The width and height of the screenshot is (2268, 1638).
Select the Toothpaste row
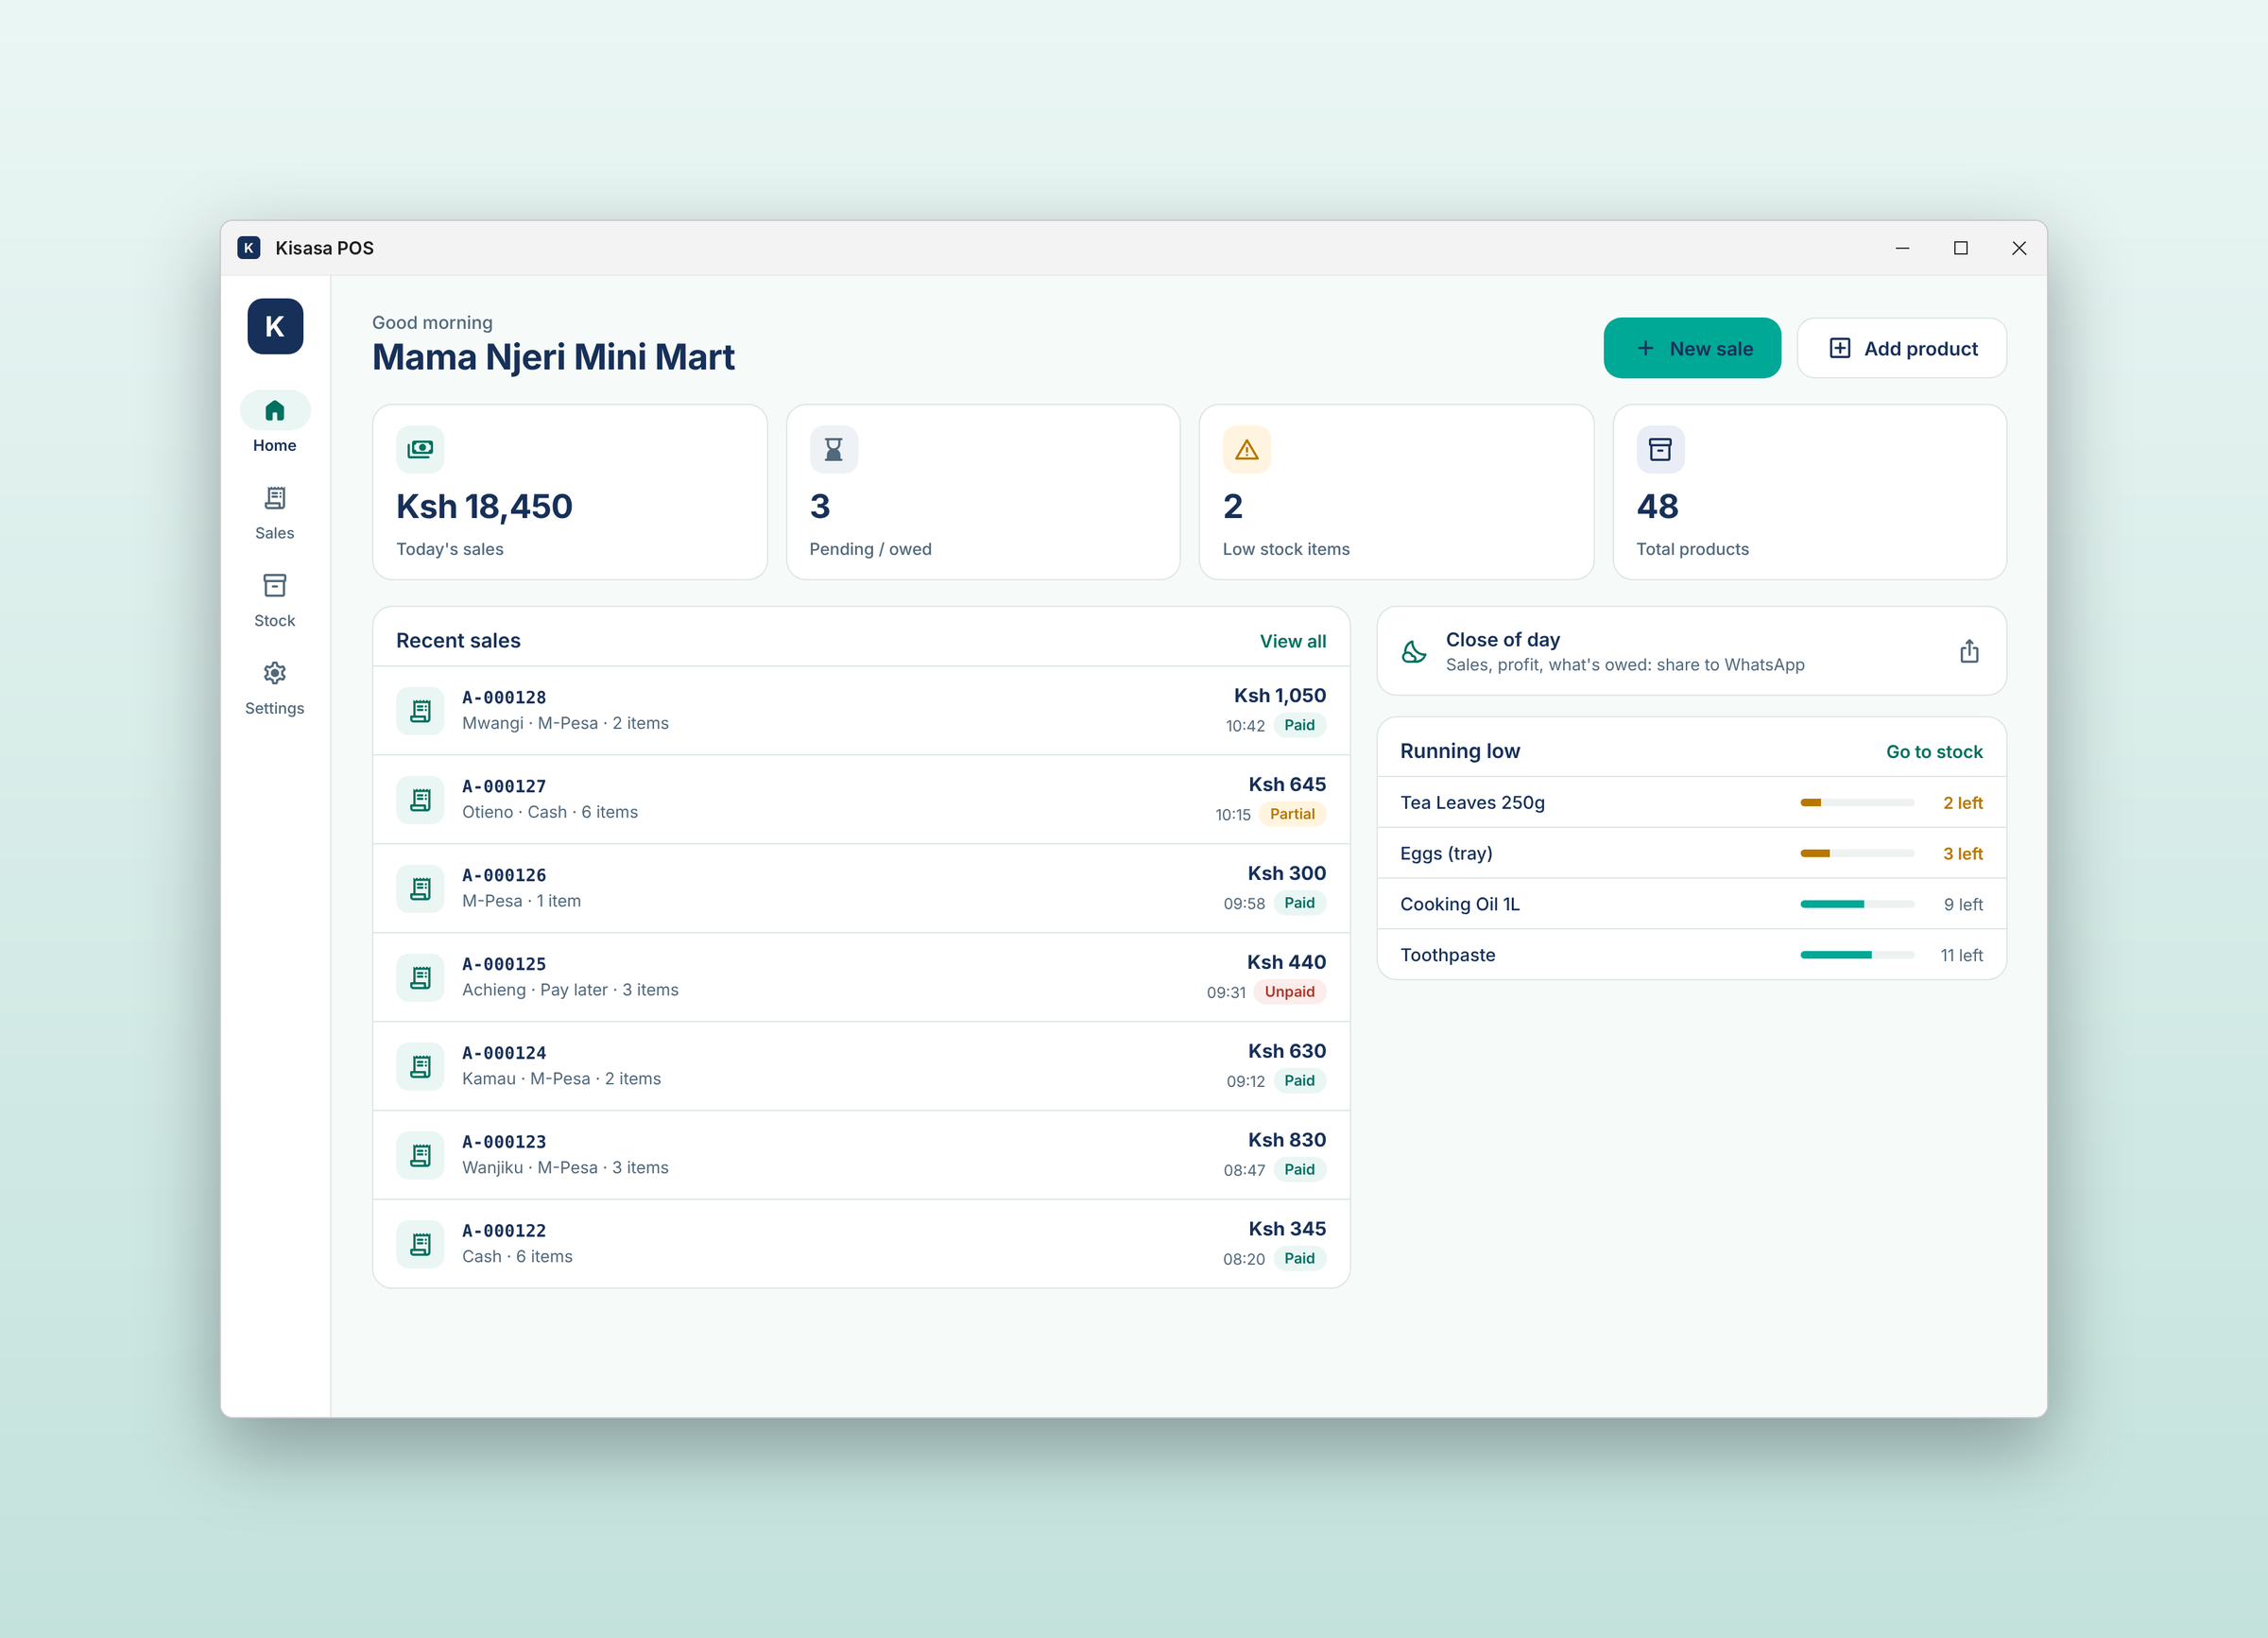click(x=1691, y=955)
